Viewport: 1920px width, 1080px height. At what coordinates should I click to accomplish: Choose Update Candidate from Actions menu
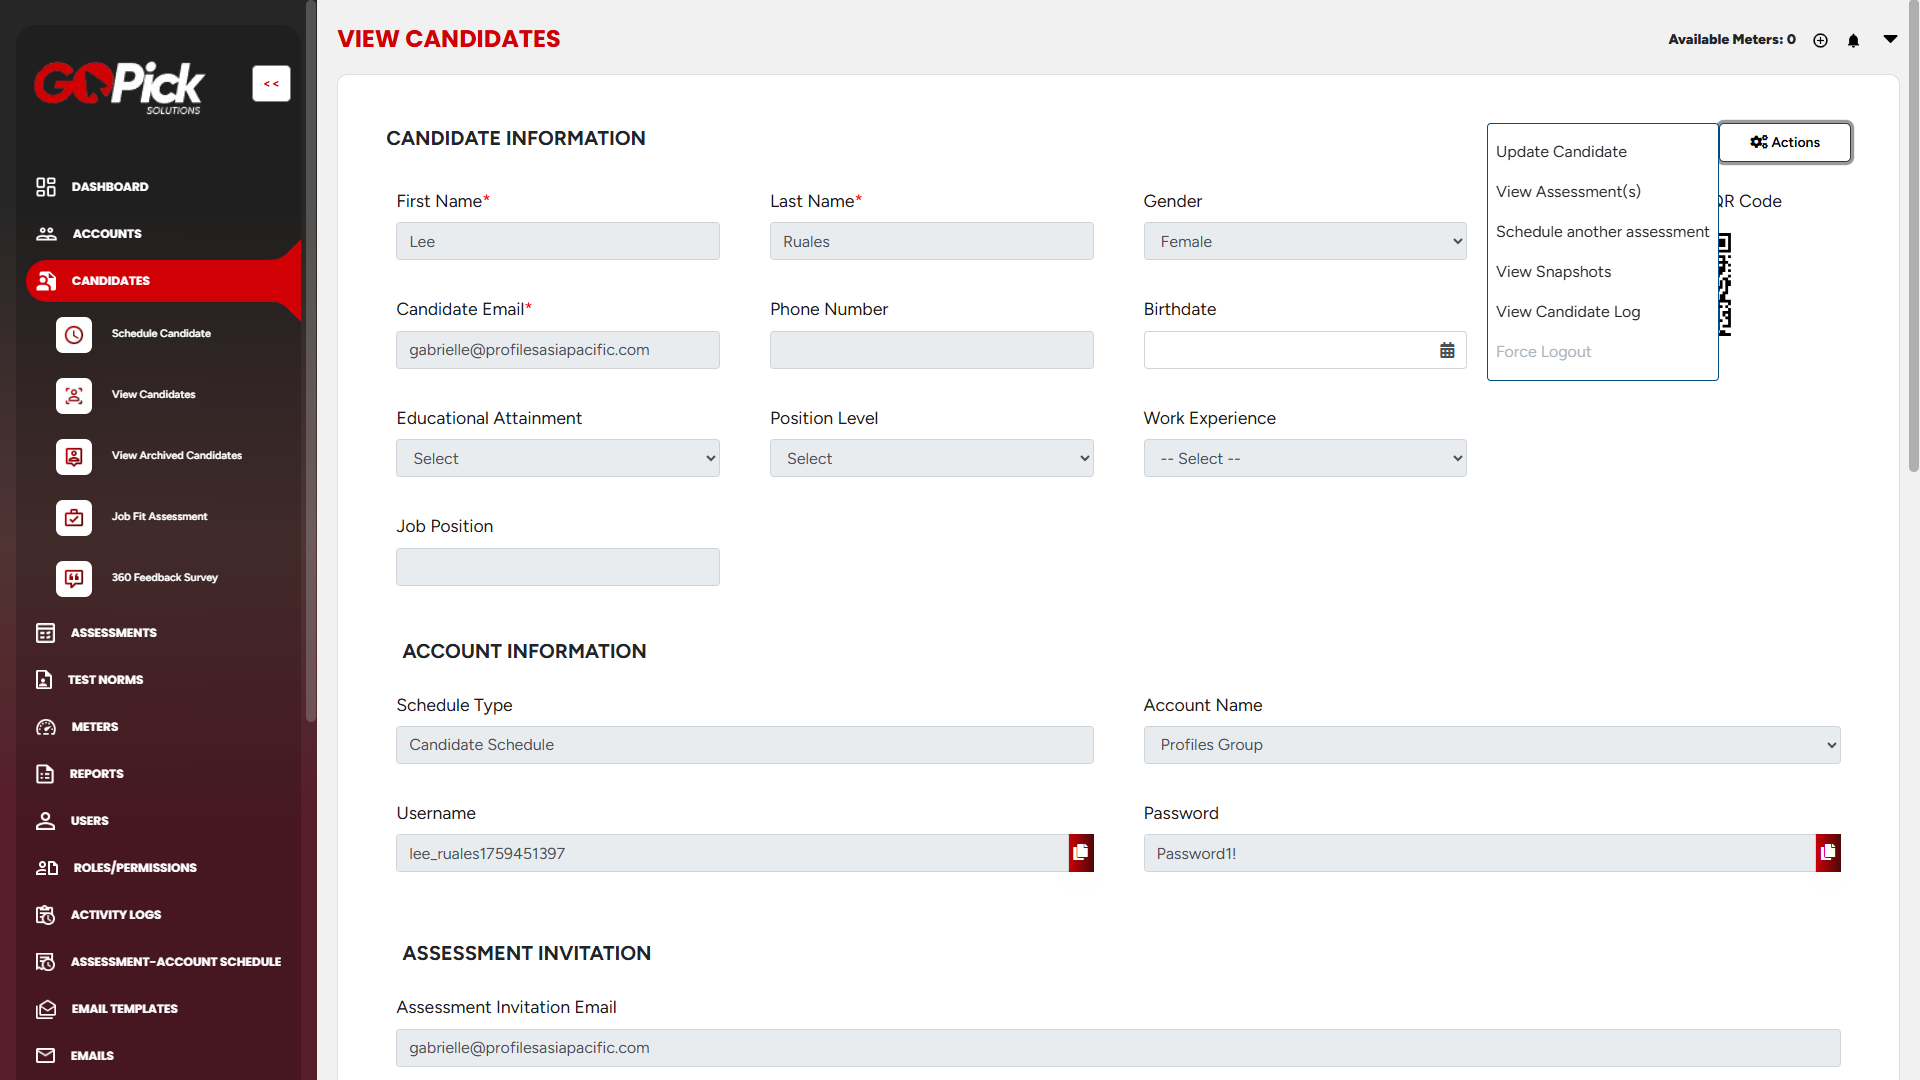[1560, 152]
